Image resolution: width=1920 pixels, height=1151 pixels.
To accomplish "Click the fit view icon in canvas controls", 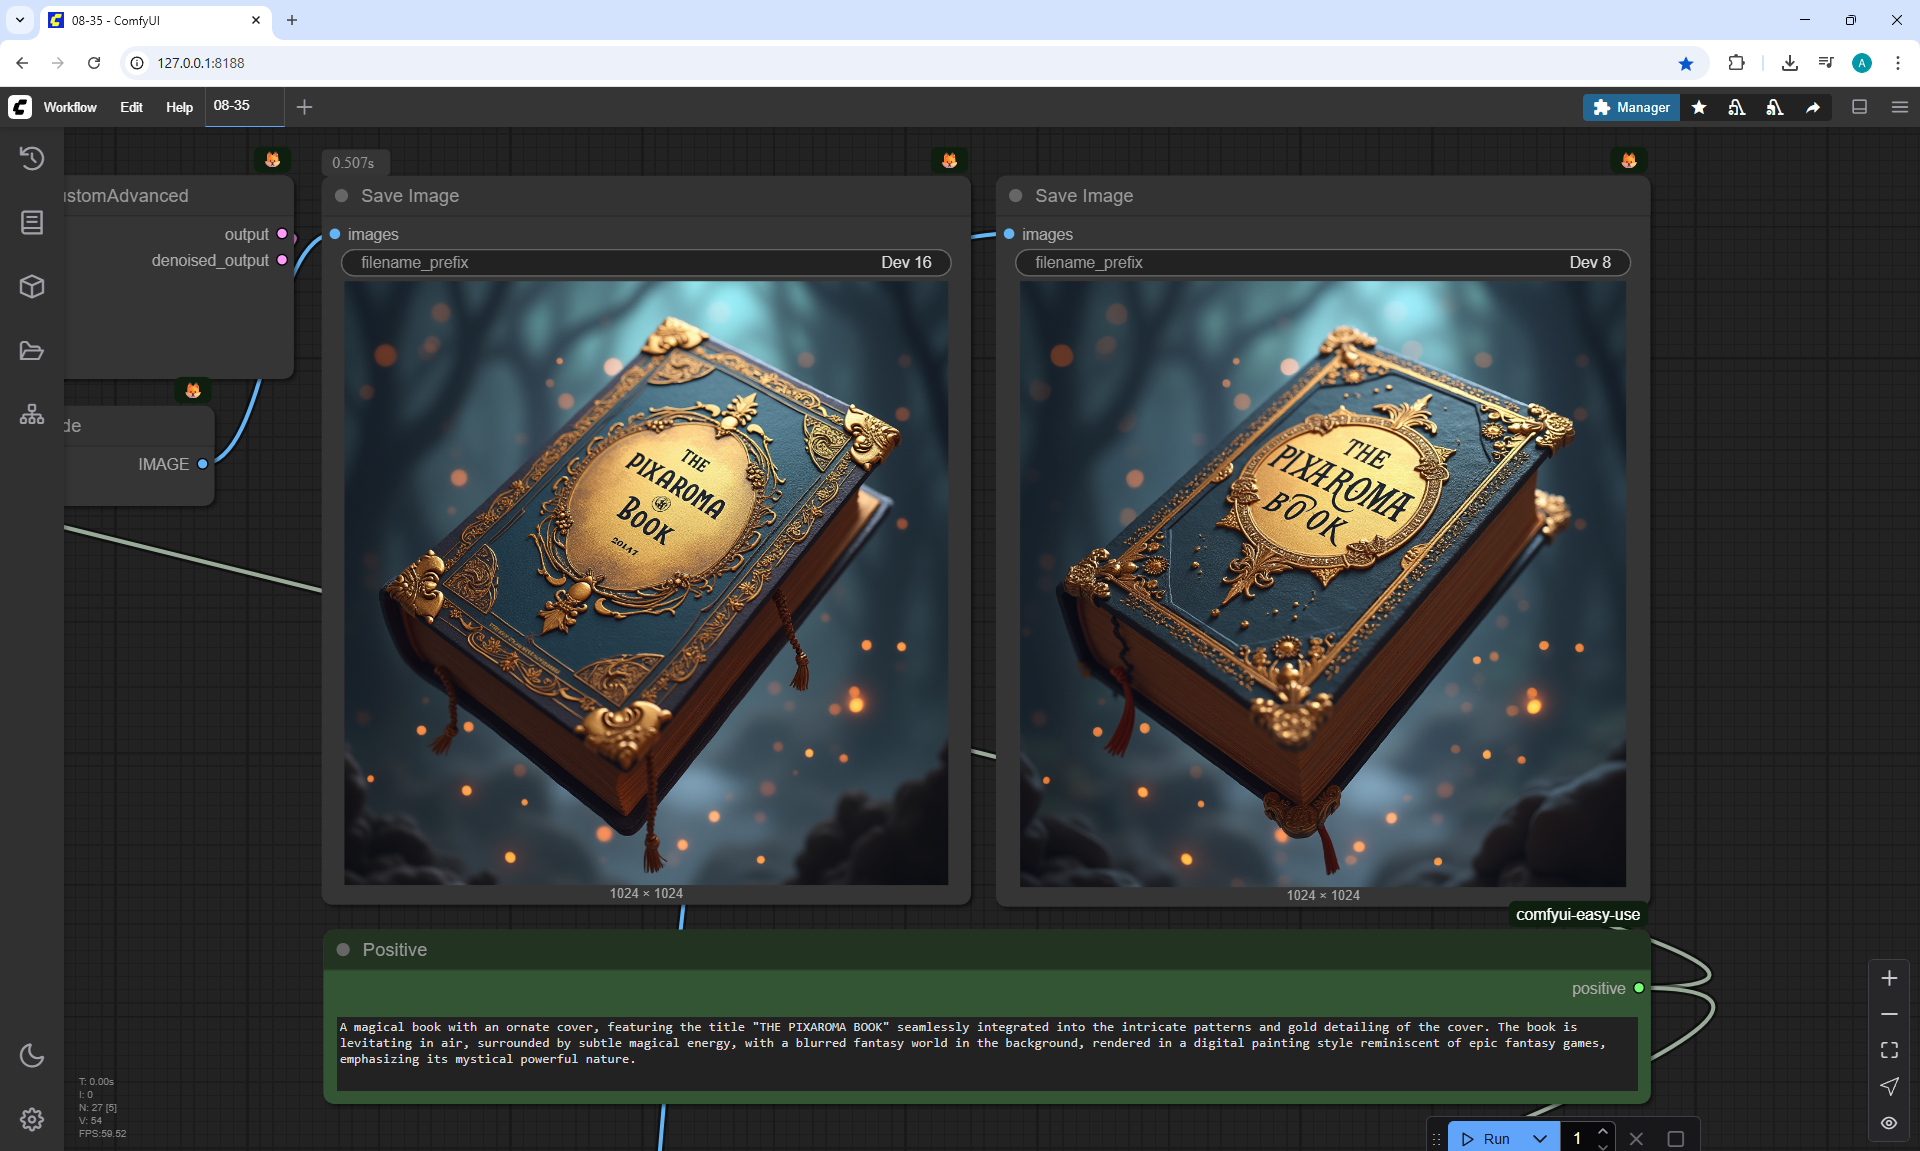I will [1889, 1050].
